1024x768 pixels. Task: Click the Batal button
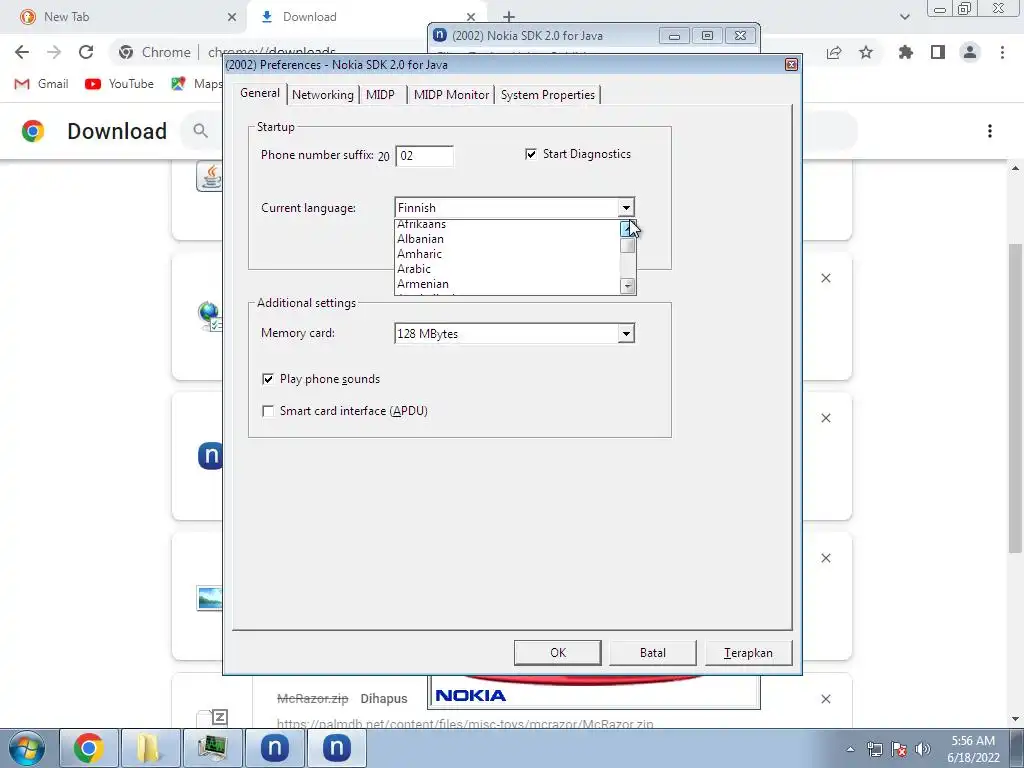(652, 652)
